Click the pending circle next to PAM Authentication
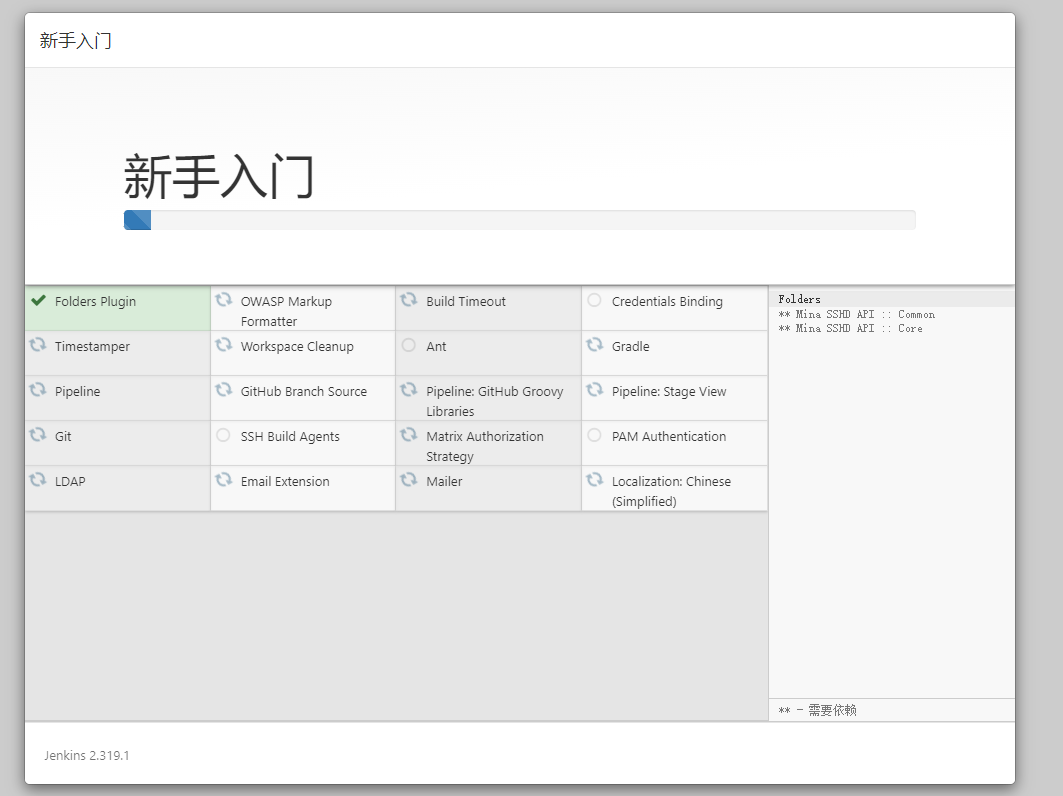This screenshot has width=1063, height=796. (x=595, y=435)
